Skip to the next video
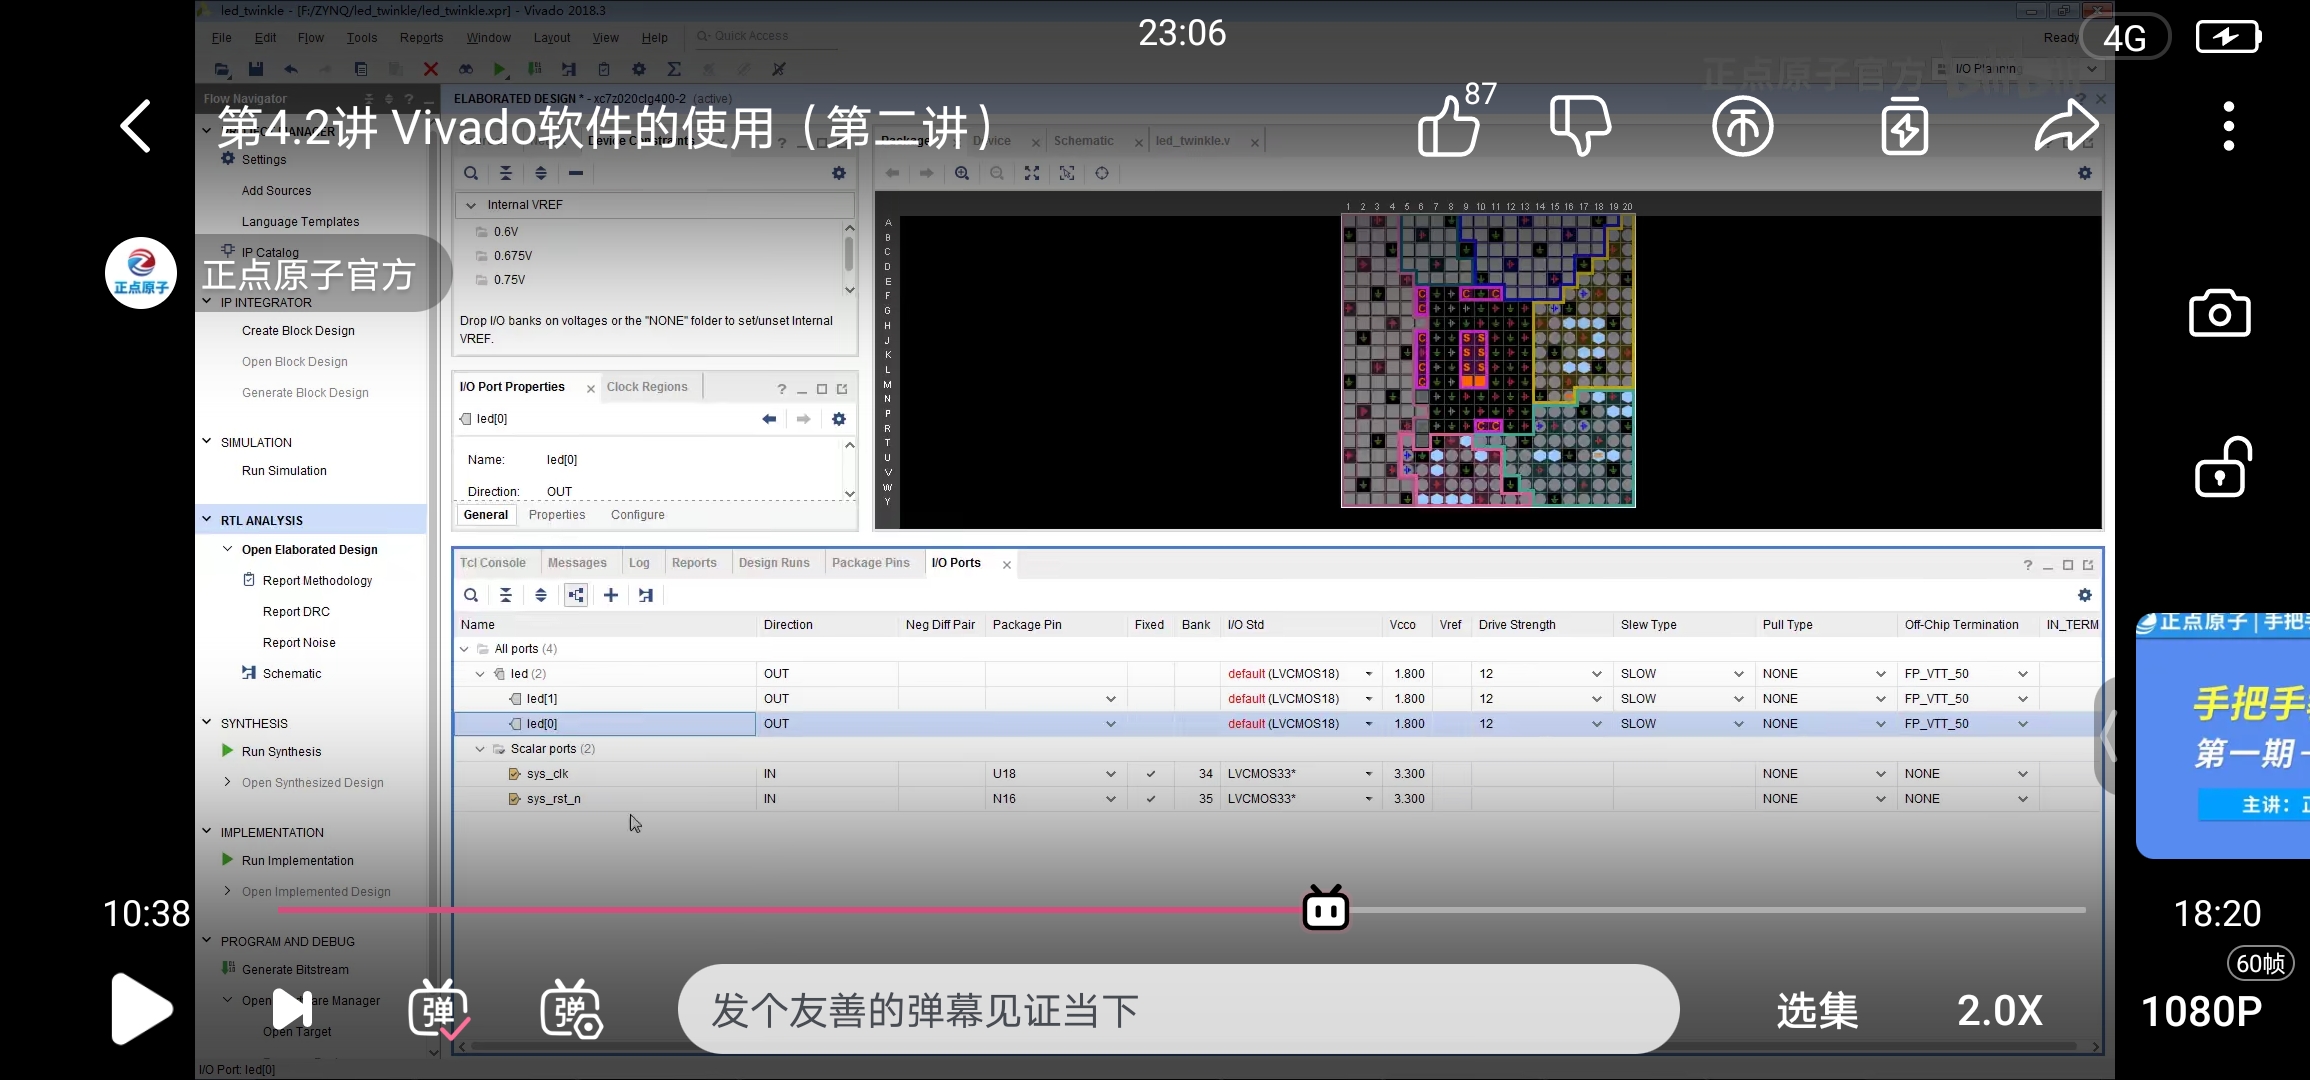Viewport: 2310px width, 1080px height. click(292, 1009)
